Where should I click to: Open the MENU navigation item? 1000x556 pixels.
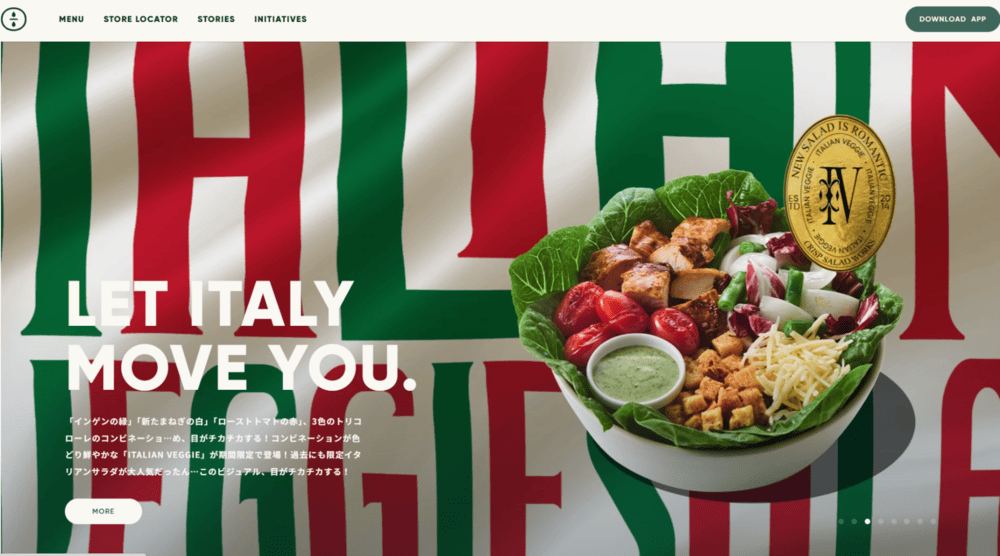pos(71,19)
